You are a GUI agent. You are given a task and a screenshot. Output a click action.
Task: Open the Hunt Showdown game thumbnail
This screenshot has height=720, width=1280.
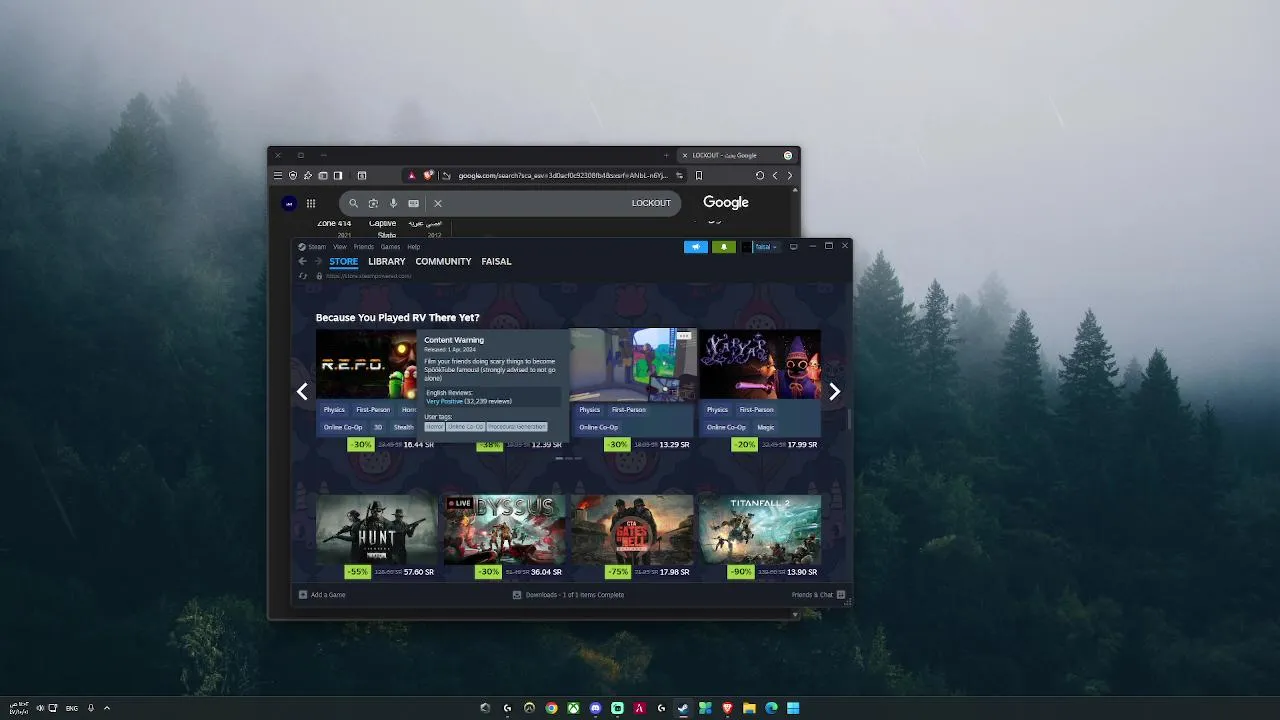(376, 529)
